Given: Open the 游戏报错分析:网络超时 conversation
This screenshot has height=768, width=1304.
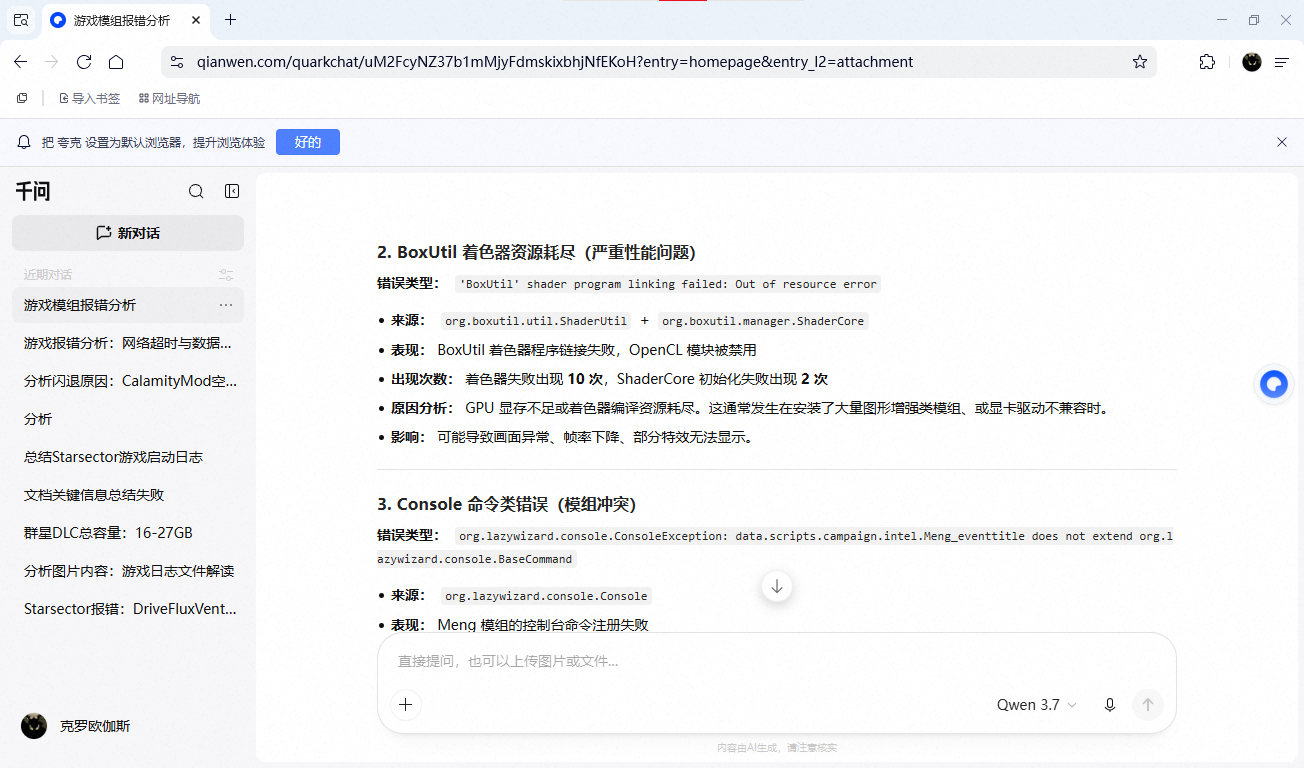Looking at the screenshot, I should [128, 343].
